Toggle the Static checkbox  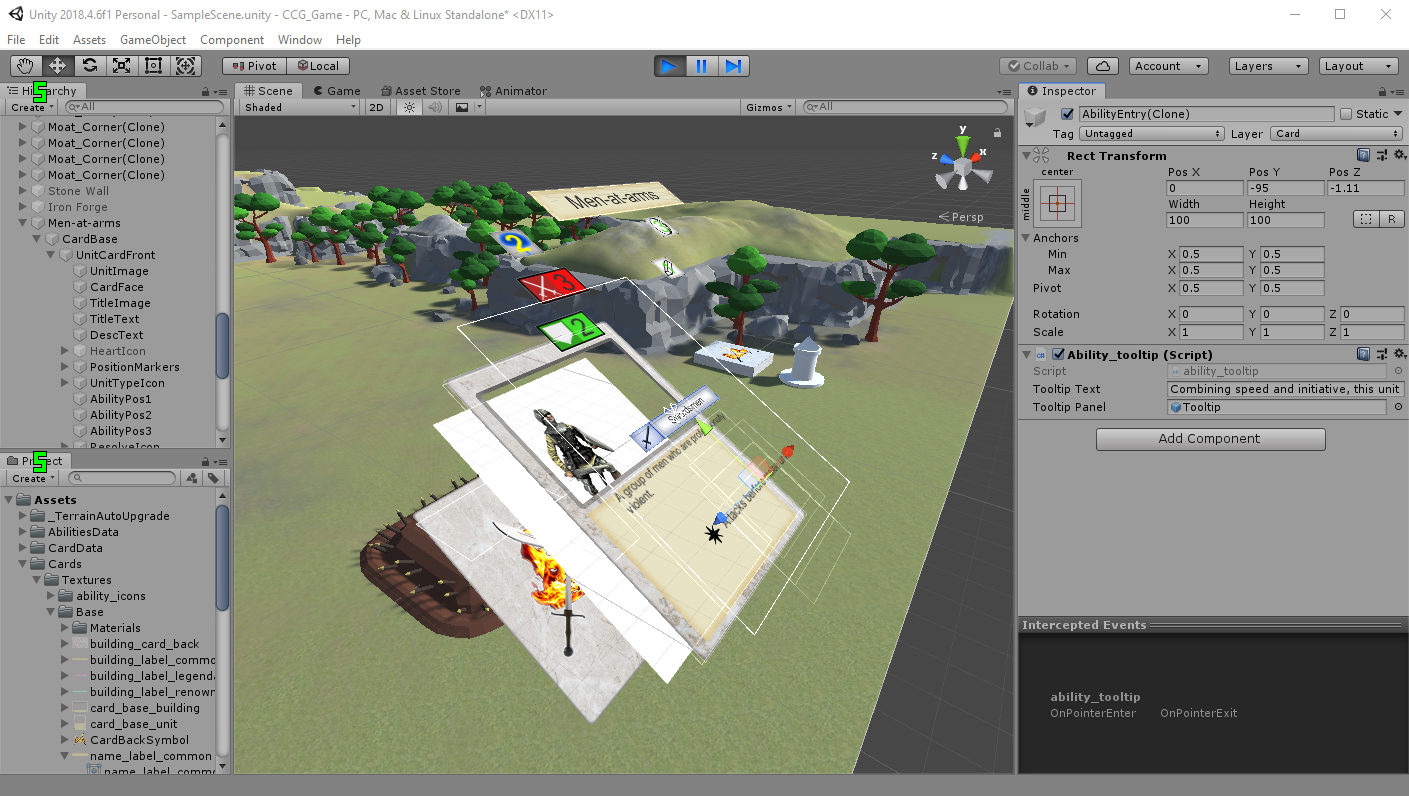(x=1345, y=114)
